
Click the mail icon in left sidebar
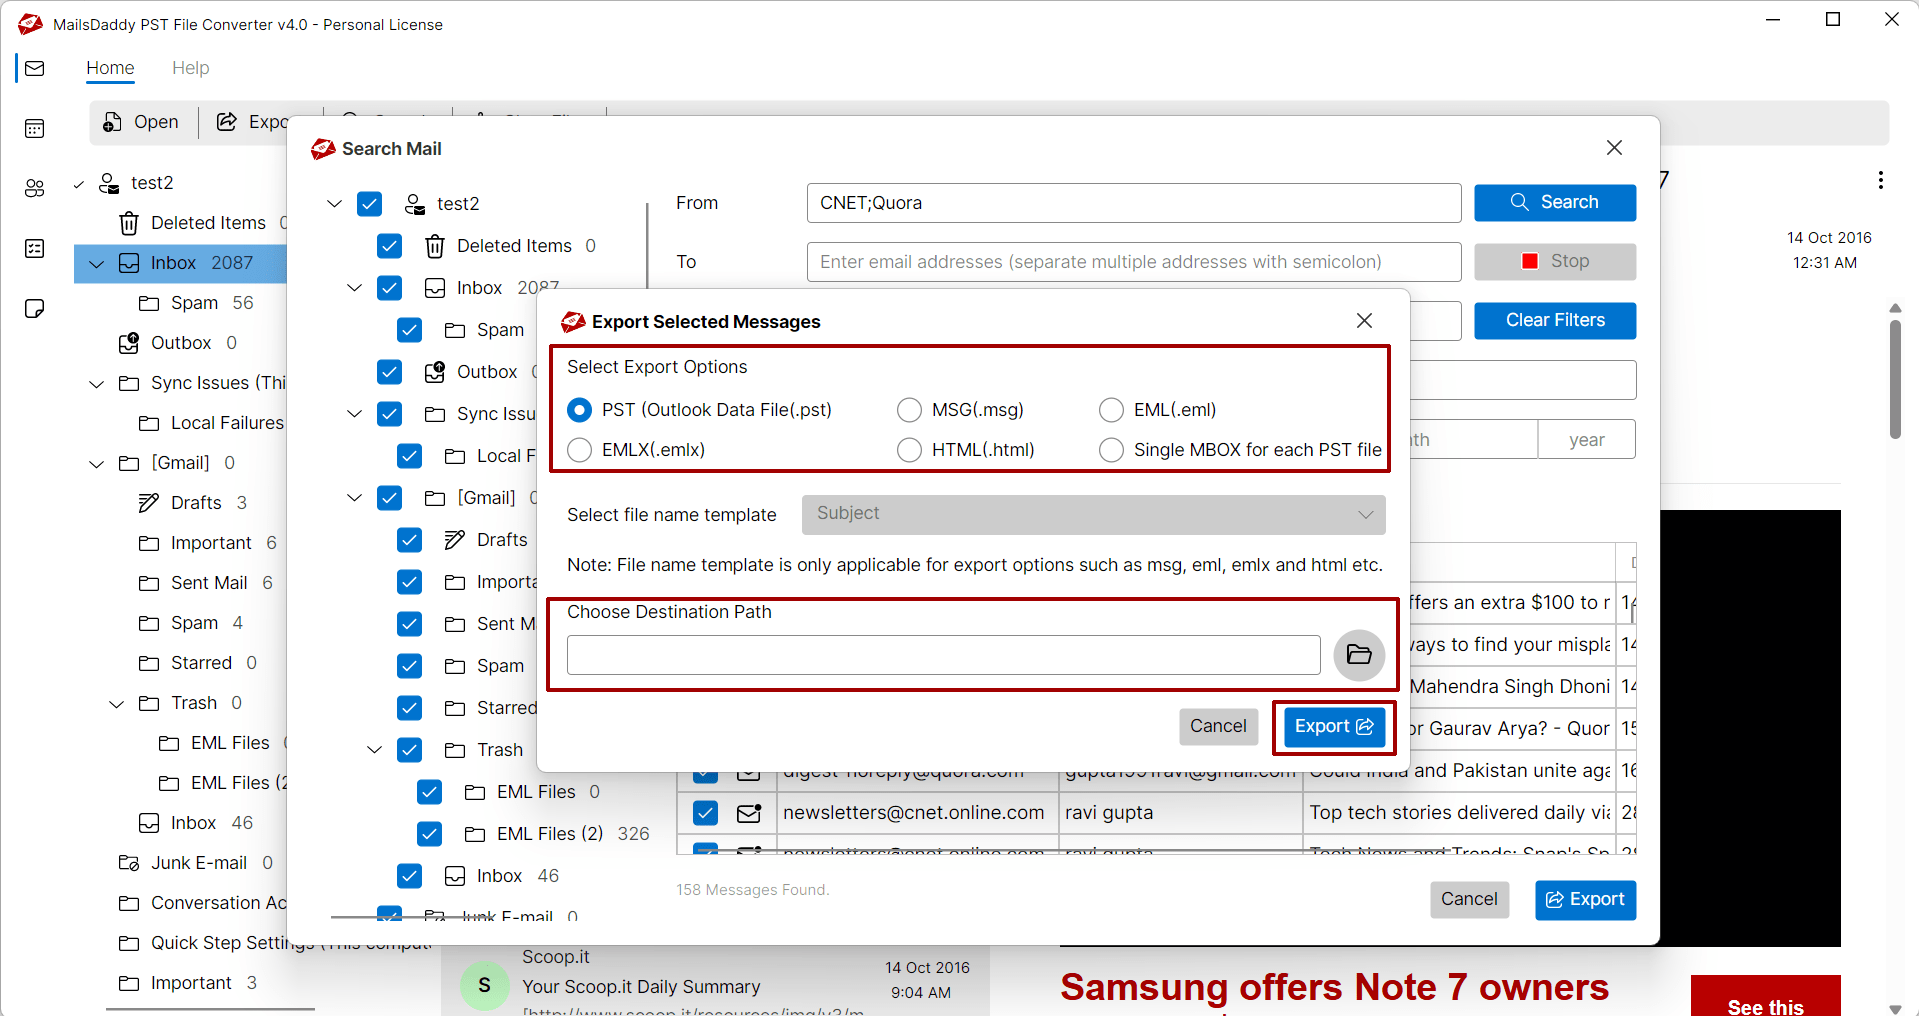tap(35, 68)
